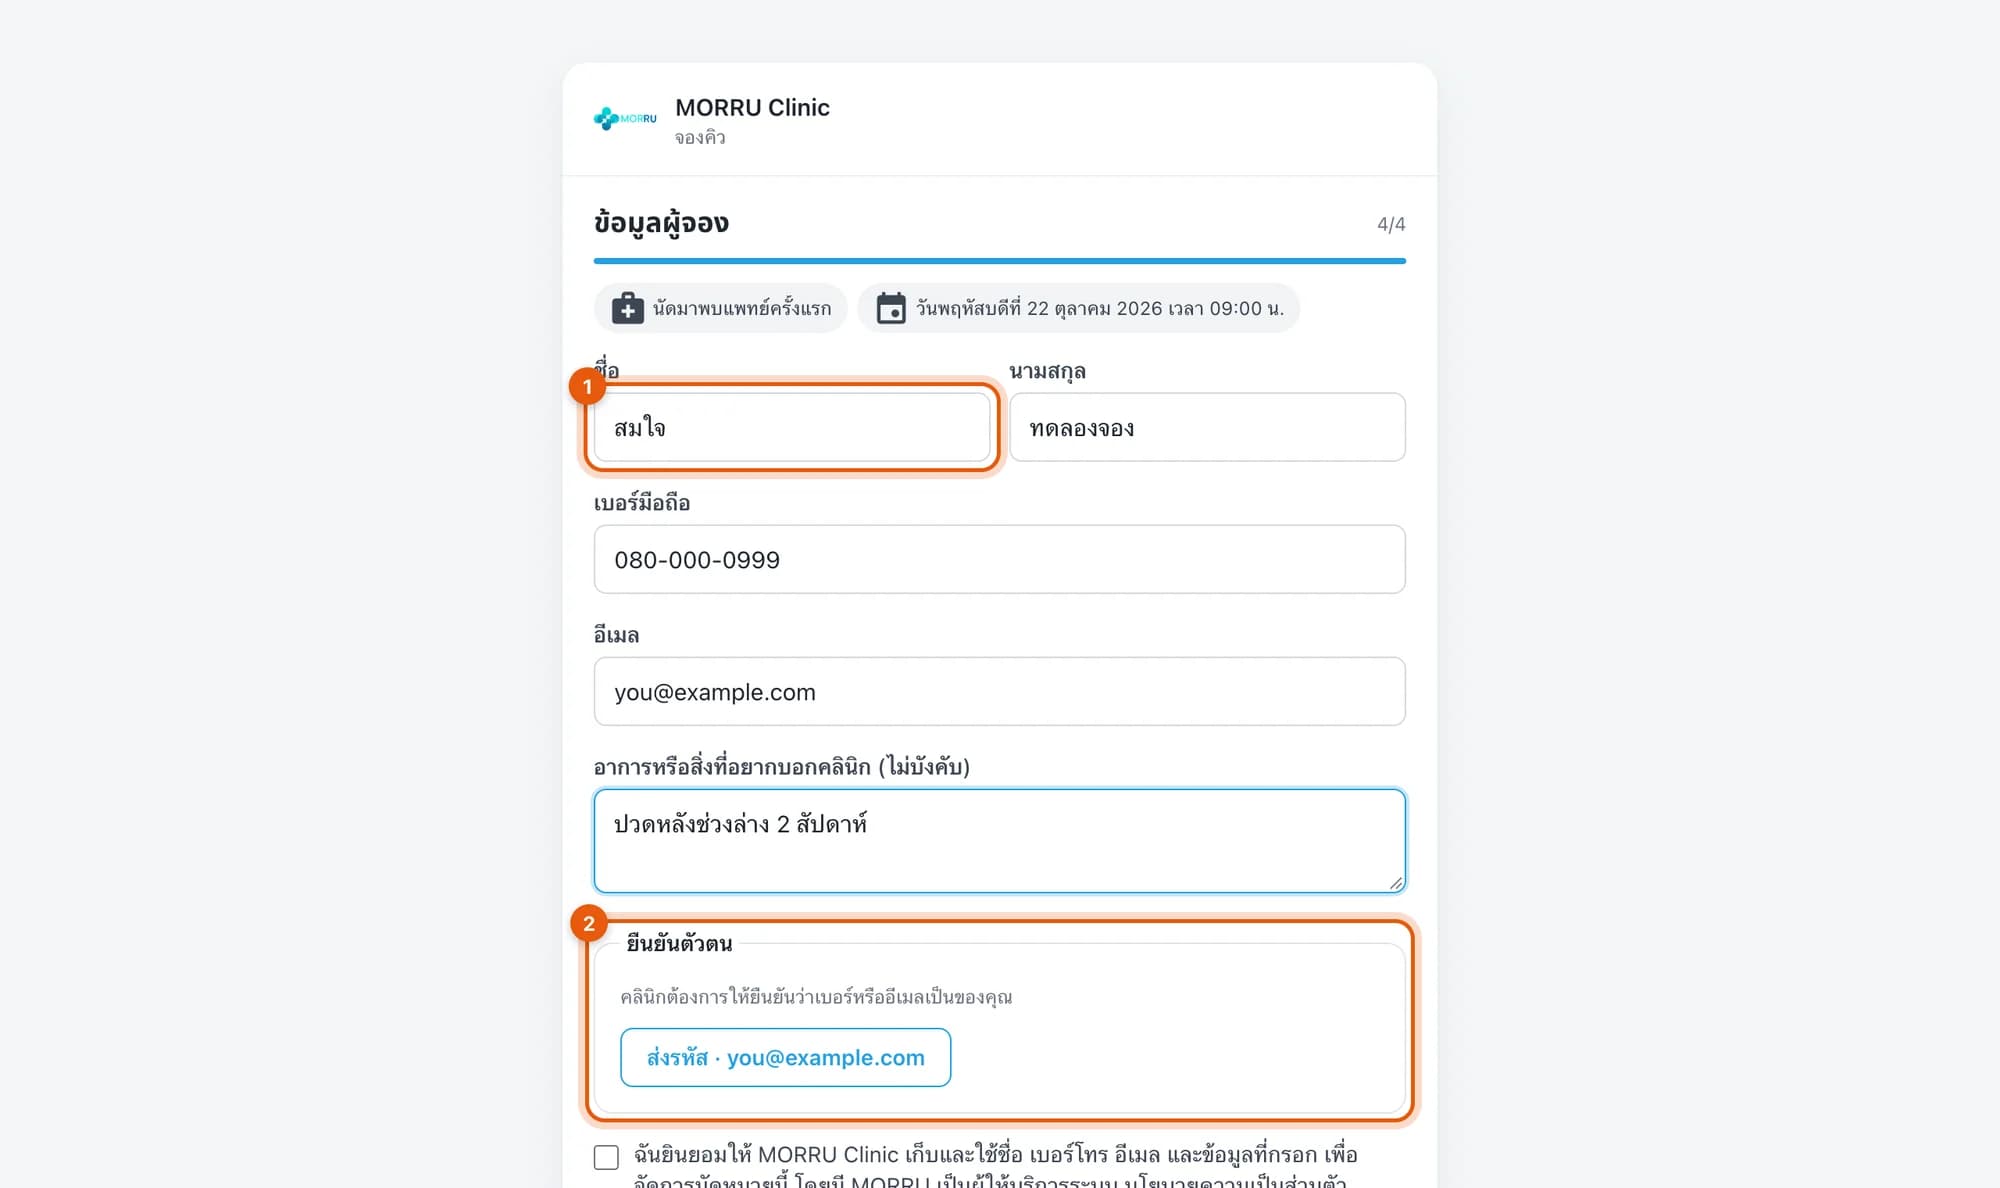Click the calendar icon beside the appointment date
Viewport: 2000px width, 1188px height.
click(891, 308)
